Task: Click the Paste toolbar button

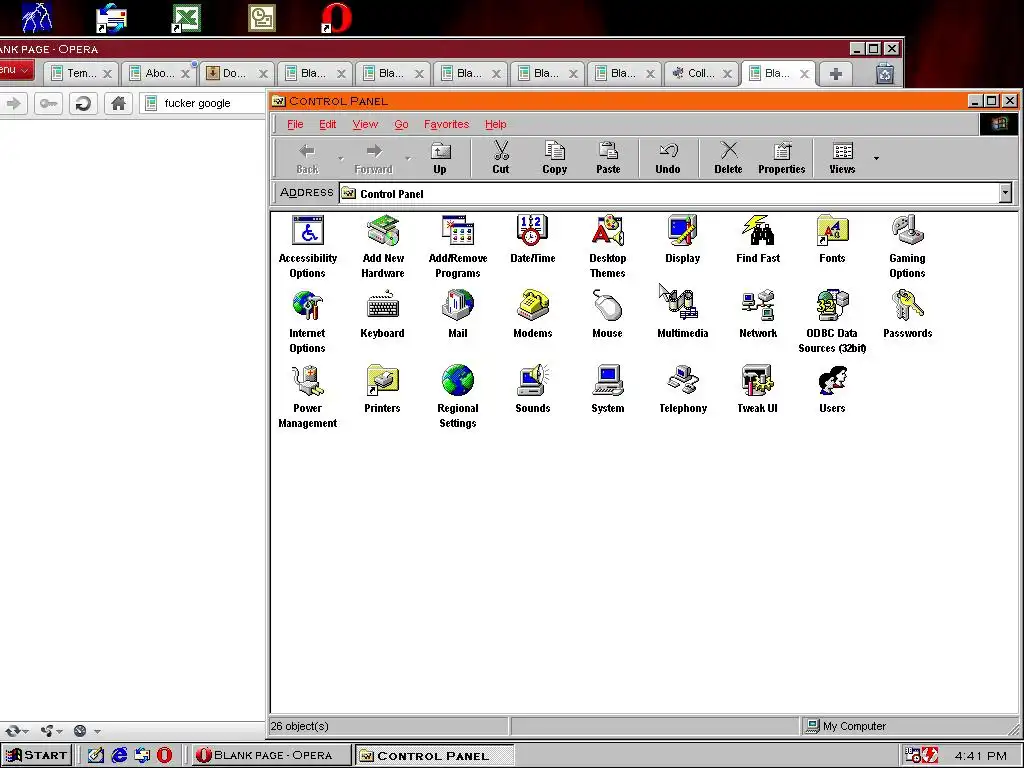Action: (x=608, y=159)
